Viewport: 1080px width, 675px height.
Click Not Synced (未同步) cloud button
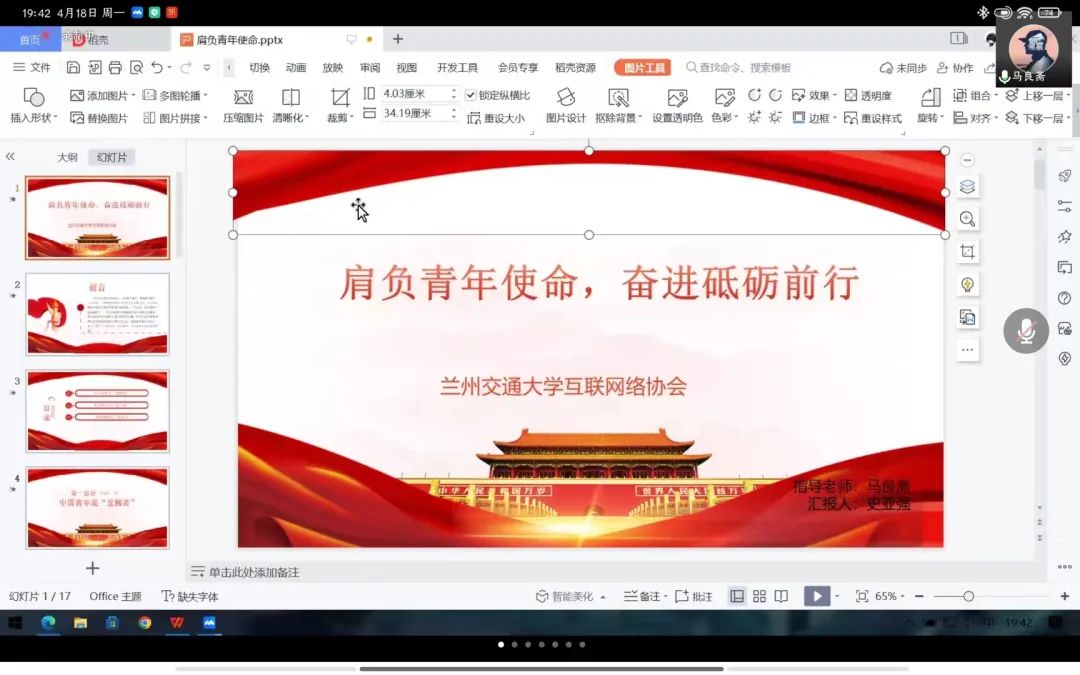point(903,68)
